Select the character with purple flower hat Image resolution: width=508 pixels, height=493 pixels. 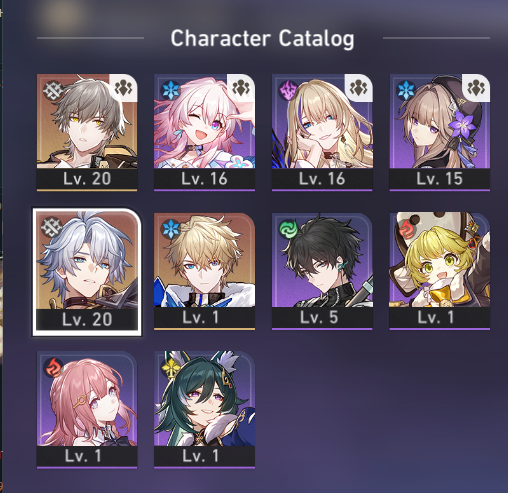440,132
